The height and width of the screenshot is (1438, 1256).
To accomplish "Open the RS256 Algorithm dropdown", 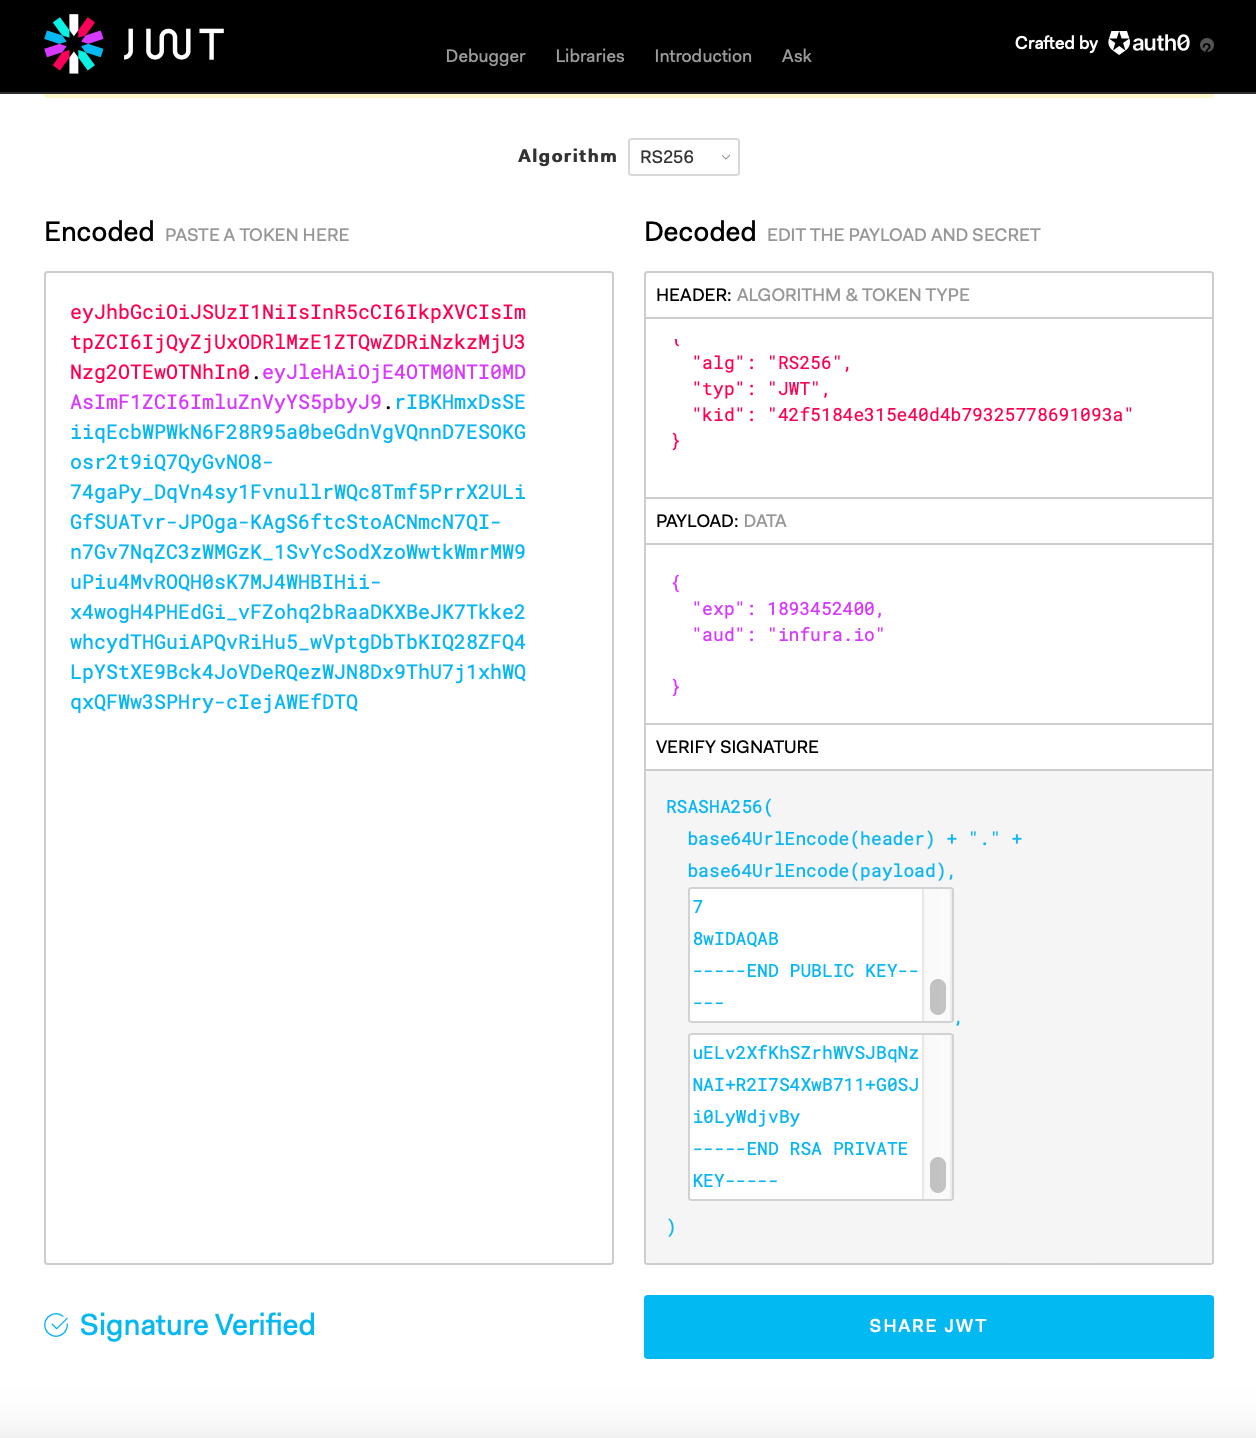I will pyautogui.click(x=683, y=157).
